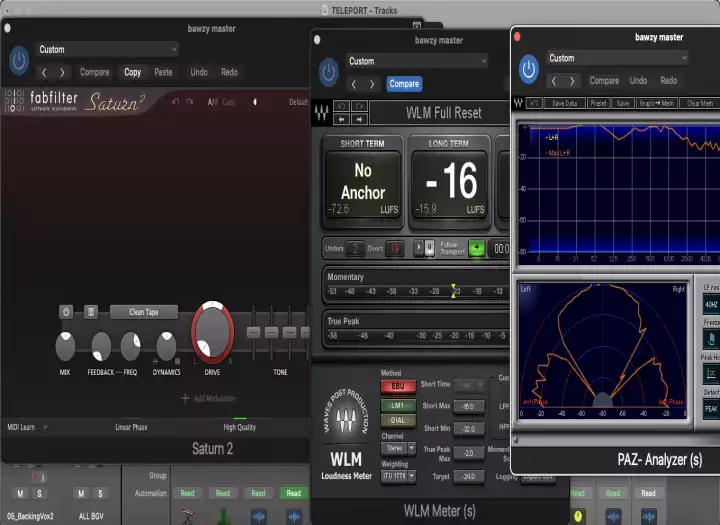Toggle FabFilter A/B comparison switch

coord(213,102)
